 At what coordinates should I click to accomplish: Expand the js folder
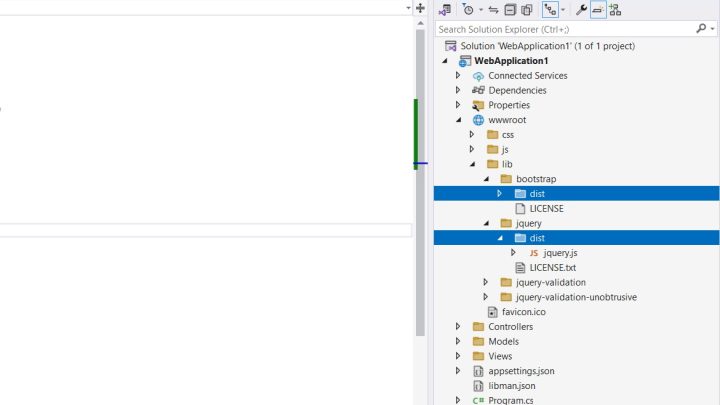tap(472, 149)
